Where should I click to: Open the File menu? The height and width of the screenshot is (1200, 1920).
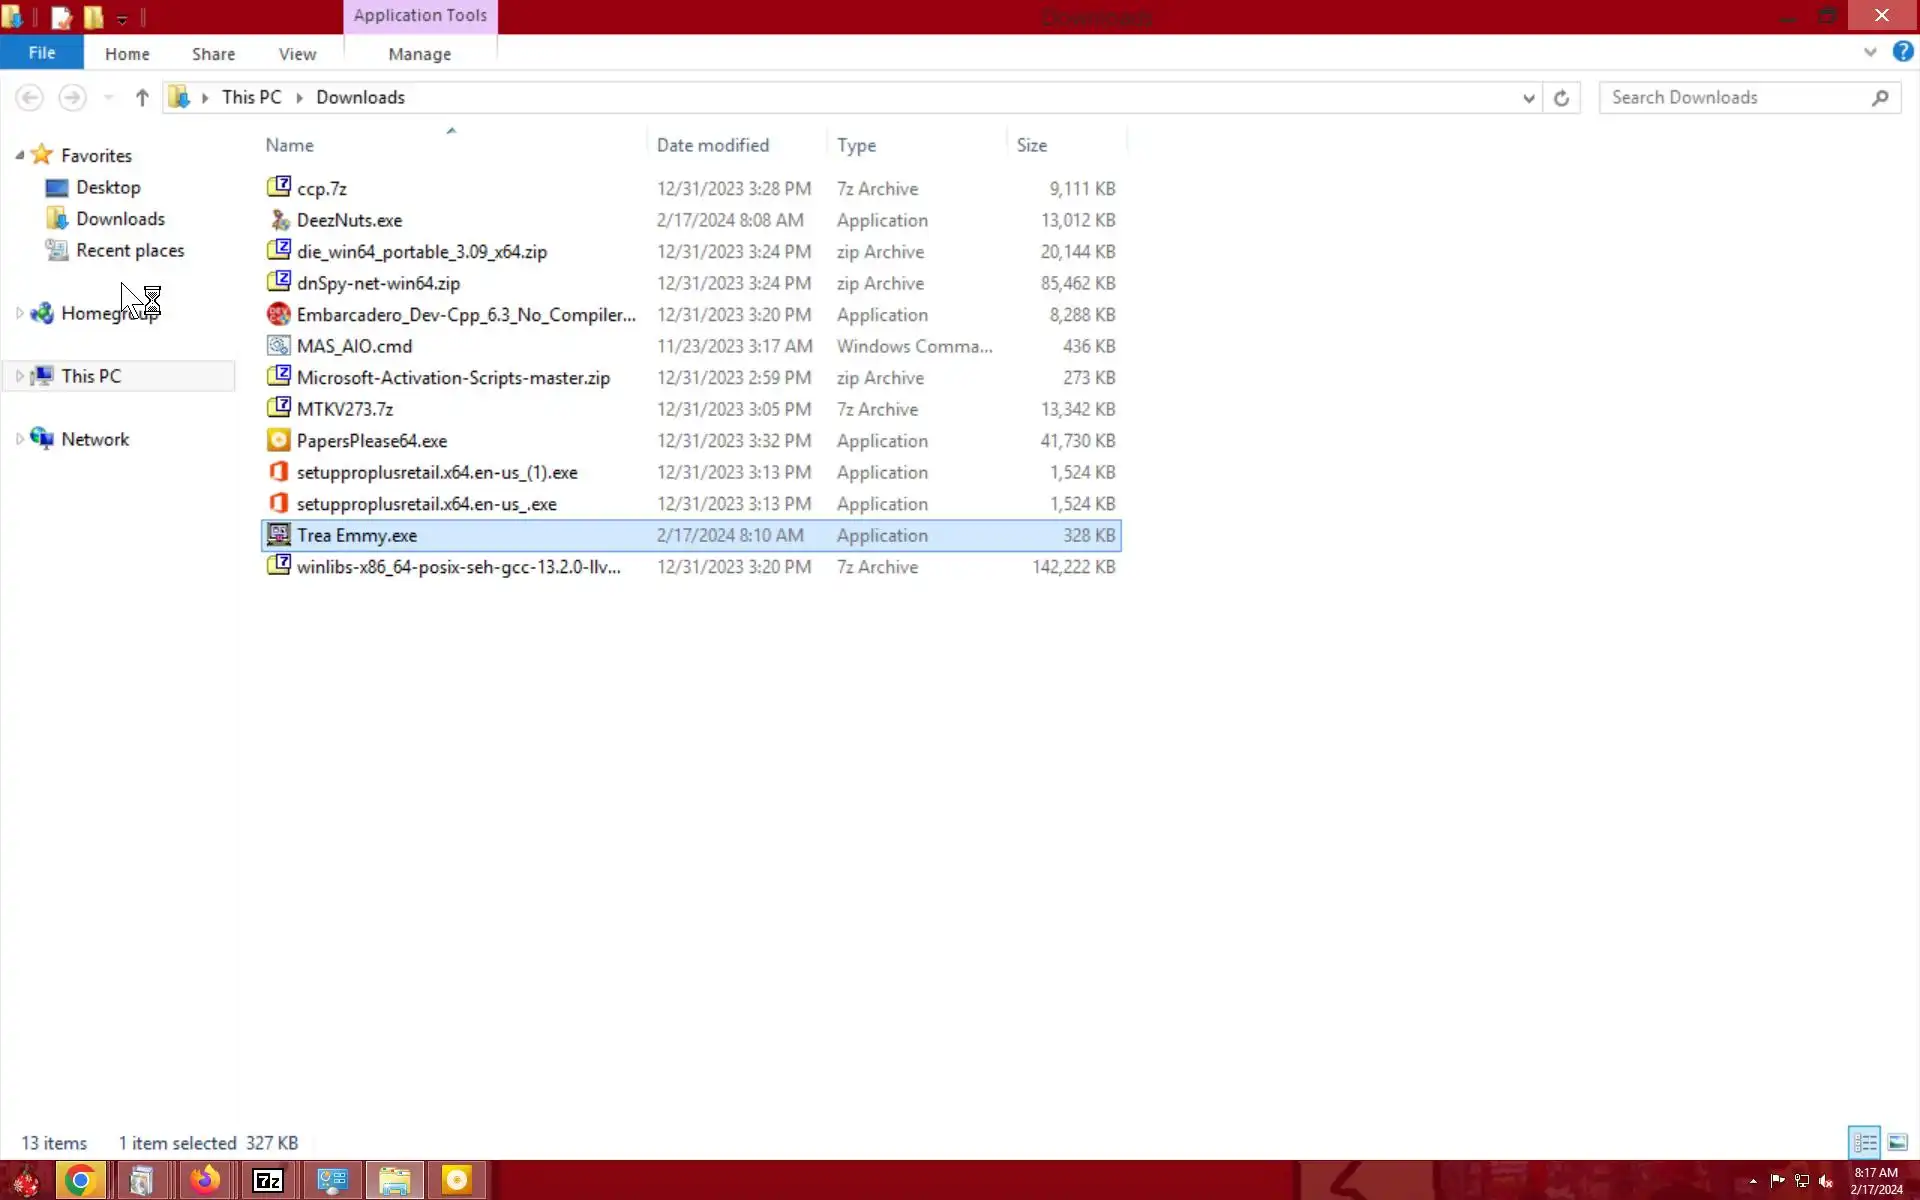click(41, 53)
